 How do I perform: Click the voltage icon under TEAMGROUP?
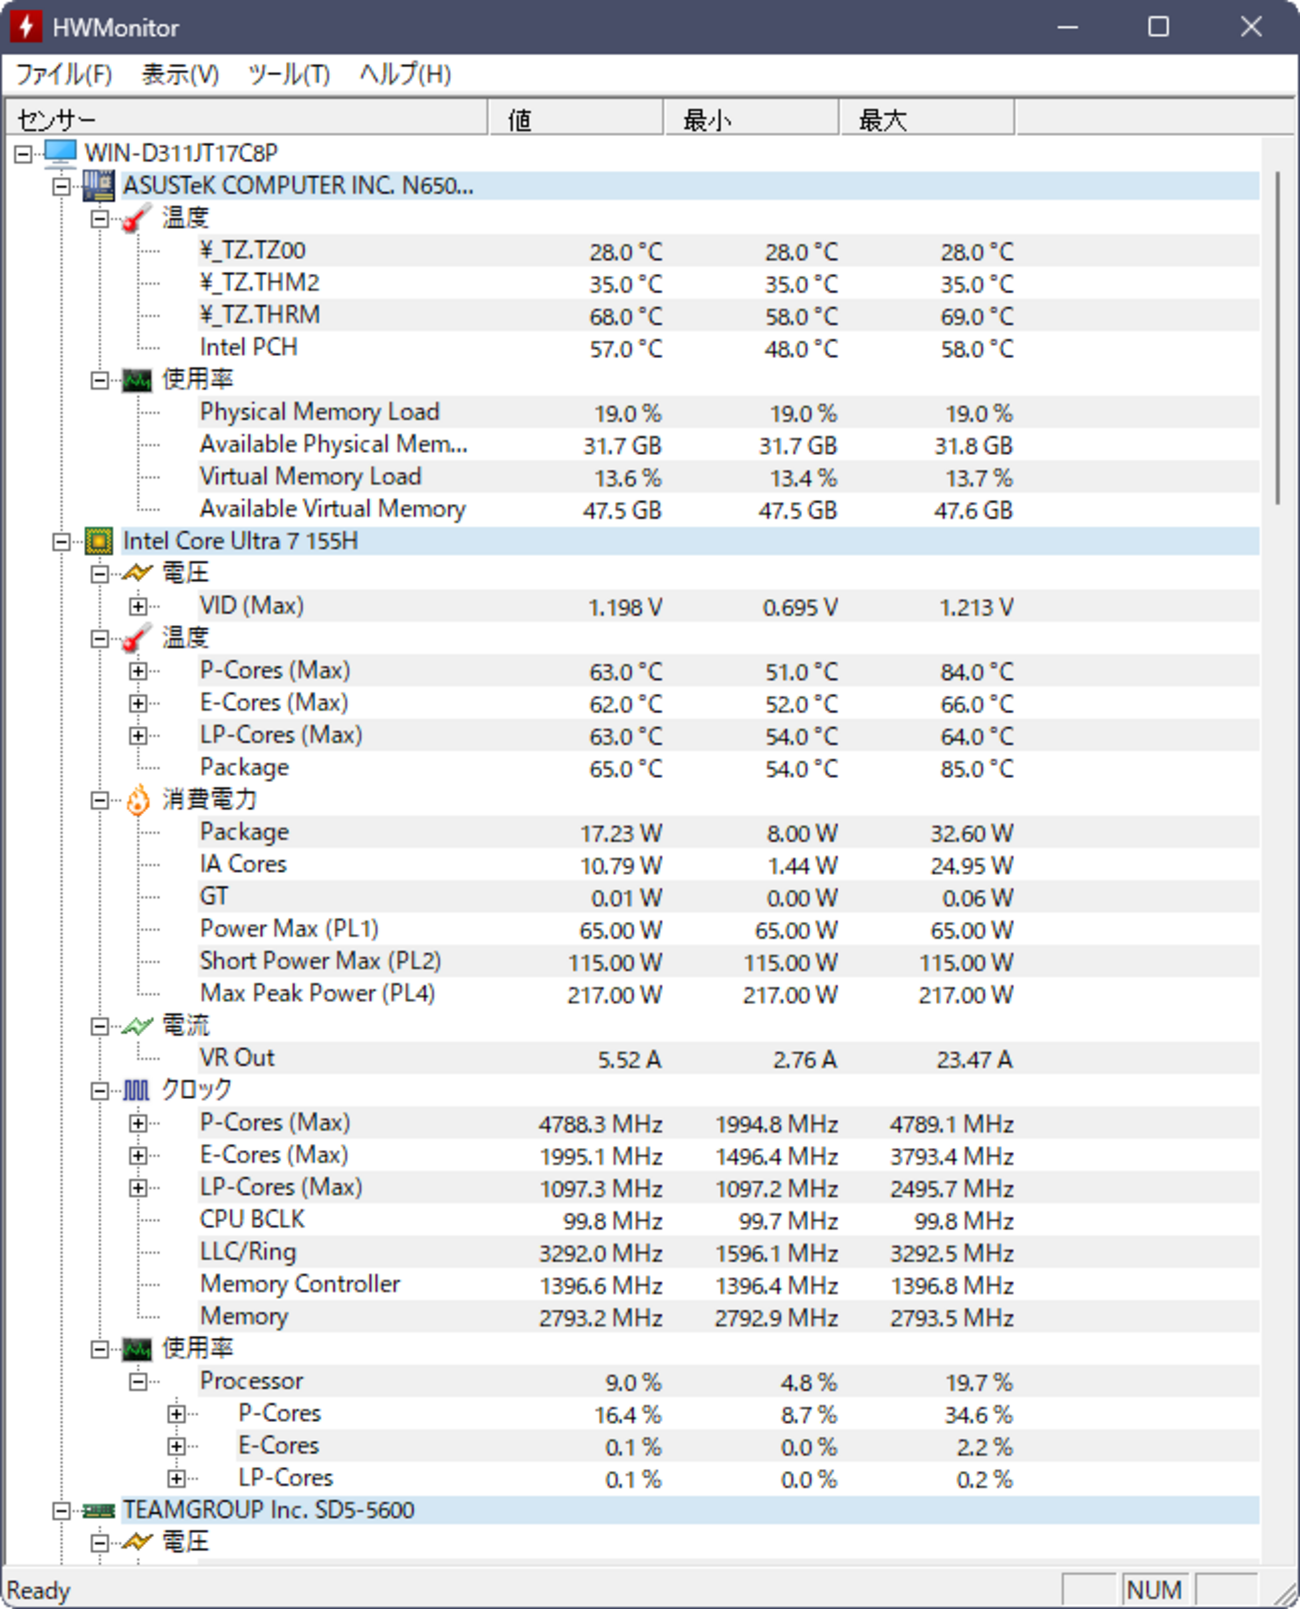(x=137, y=1542)
